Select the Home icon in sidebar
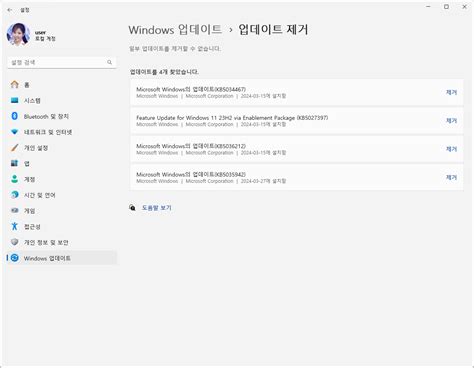The height and width of the screenshot is (368, 474). pos(14,85)
